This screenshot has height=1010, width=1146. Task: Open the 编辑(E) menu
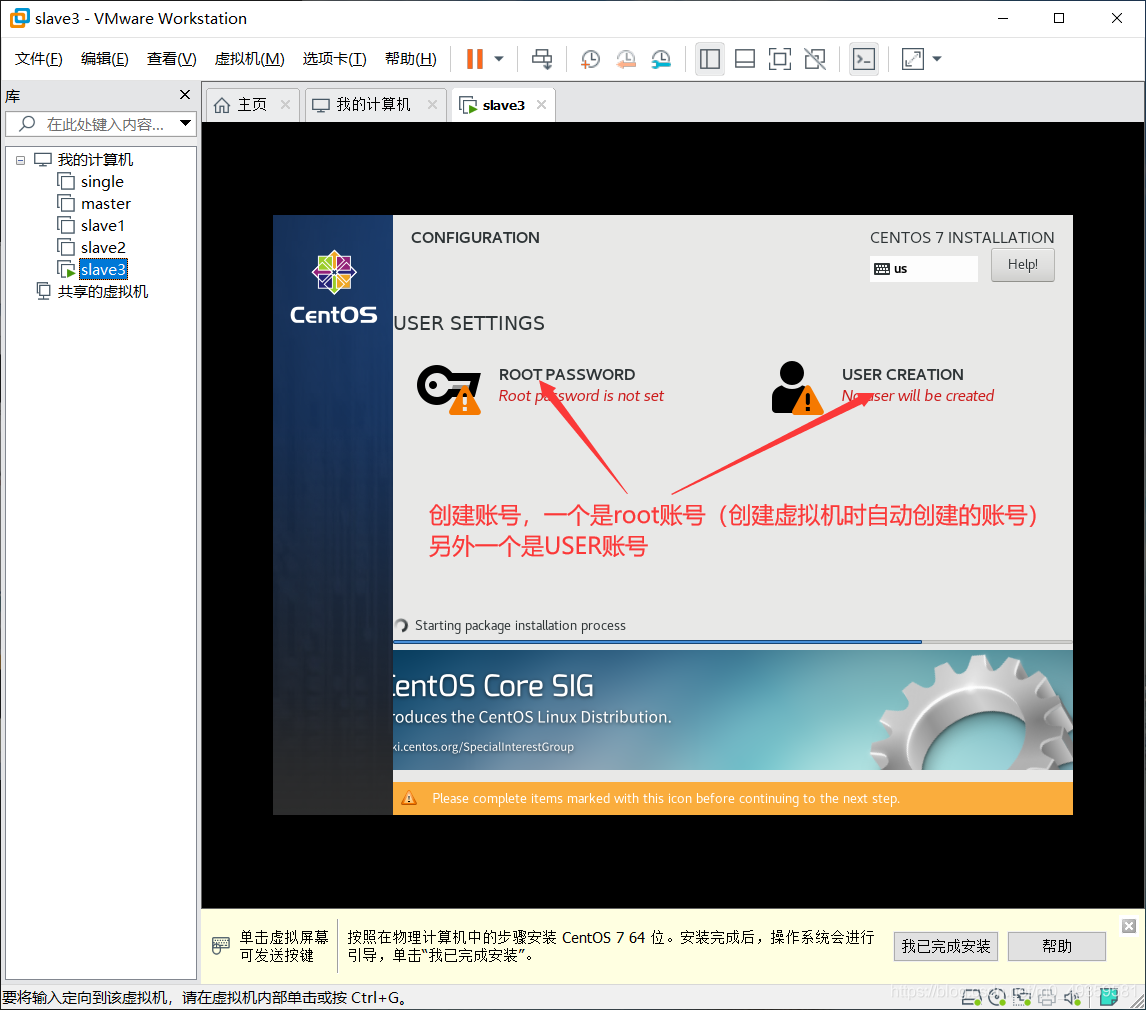[105, 59]
